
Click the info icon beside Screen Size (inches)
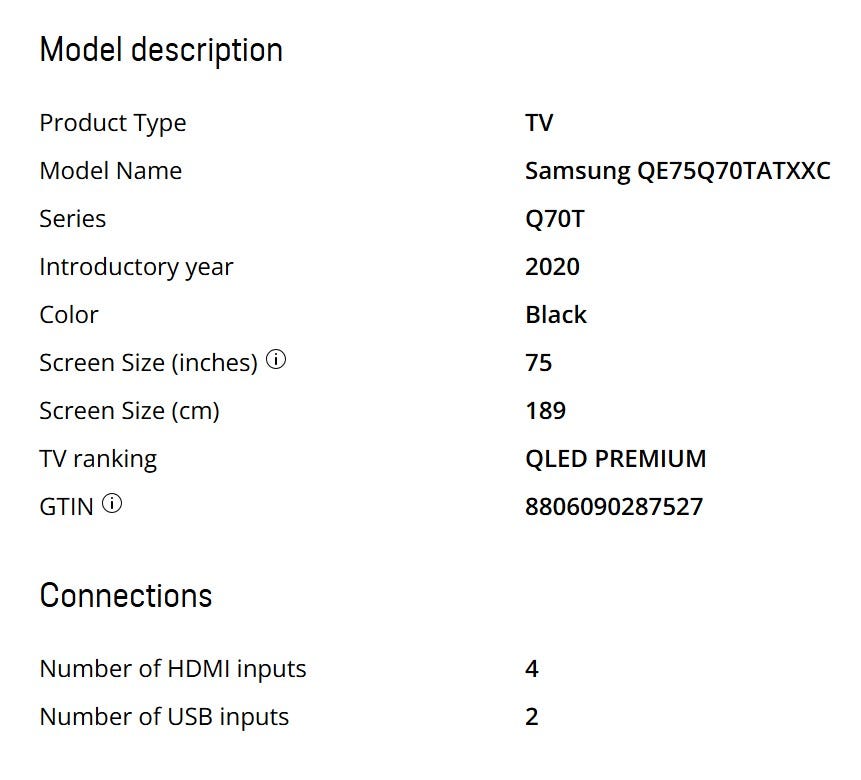(x=276, y=361)
